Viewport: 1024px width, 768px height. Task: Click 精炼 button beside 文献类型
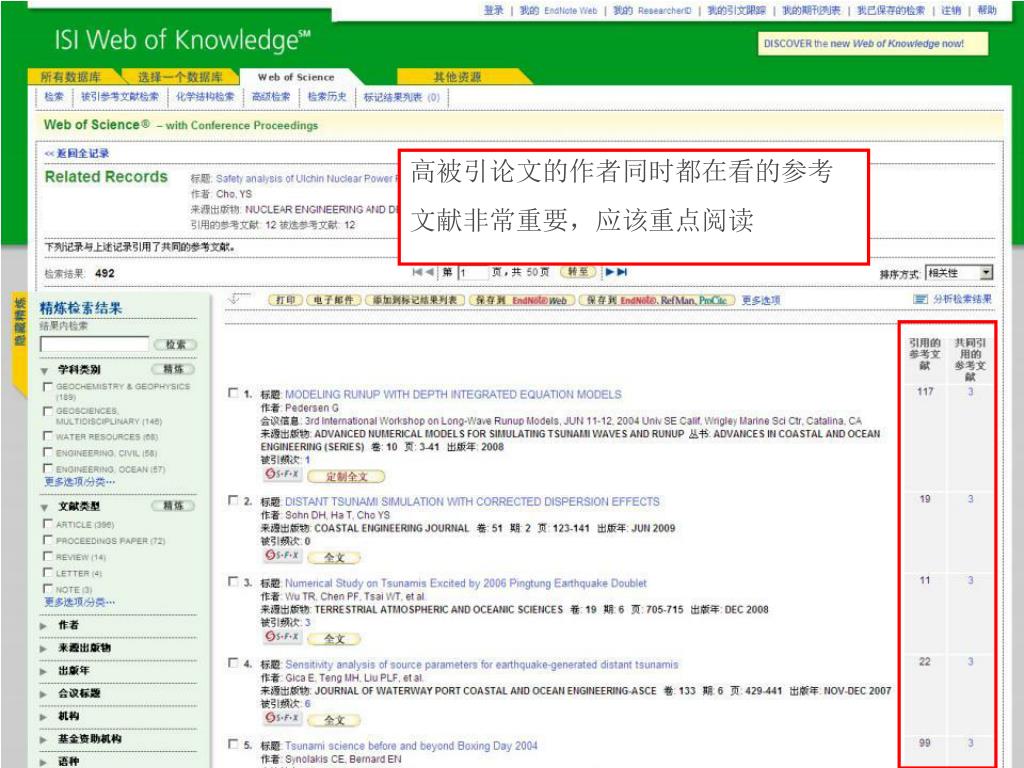pyautogui.click(x=173, y=506)
